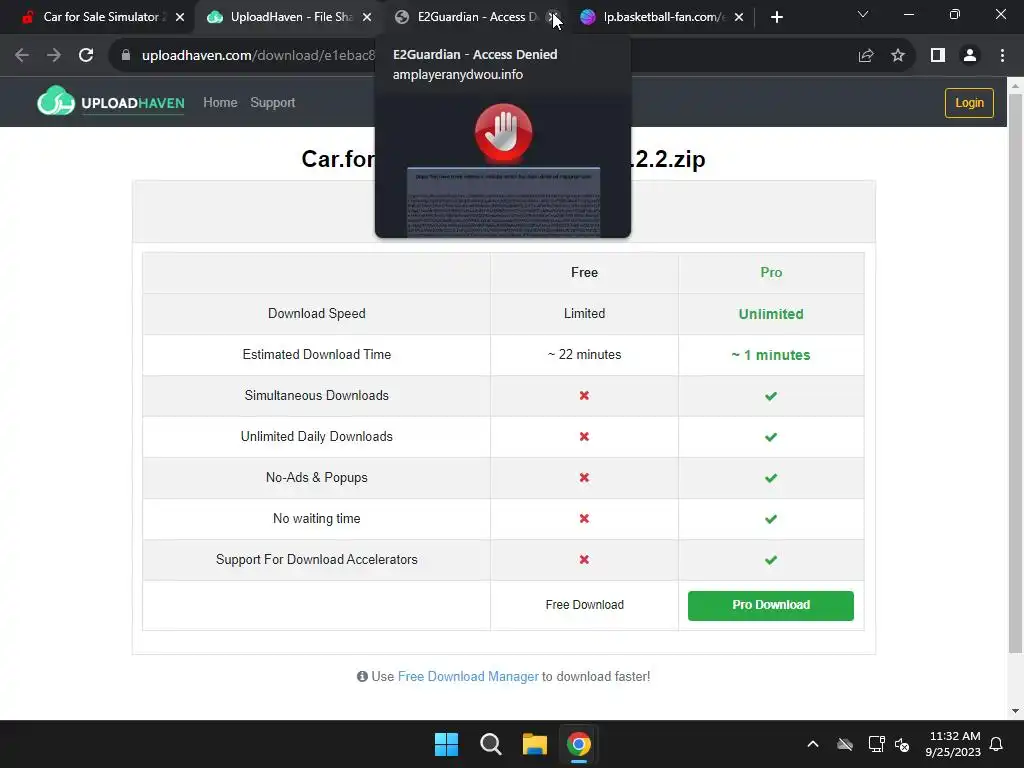The height and width of the screenshot is (768, 1024).
Task: Click the OneDrive cloud tray icon
Action: 845,744
